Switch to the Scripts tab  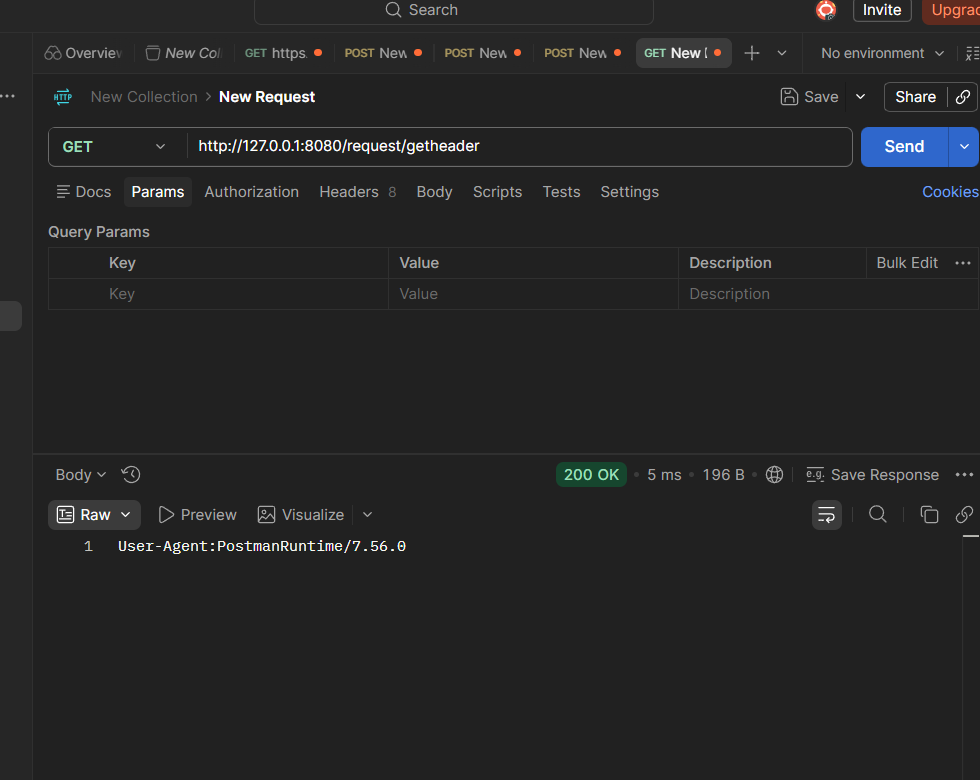pyautogui.click(x=498, y=192)
